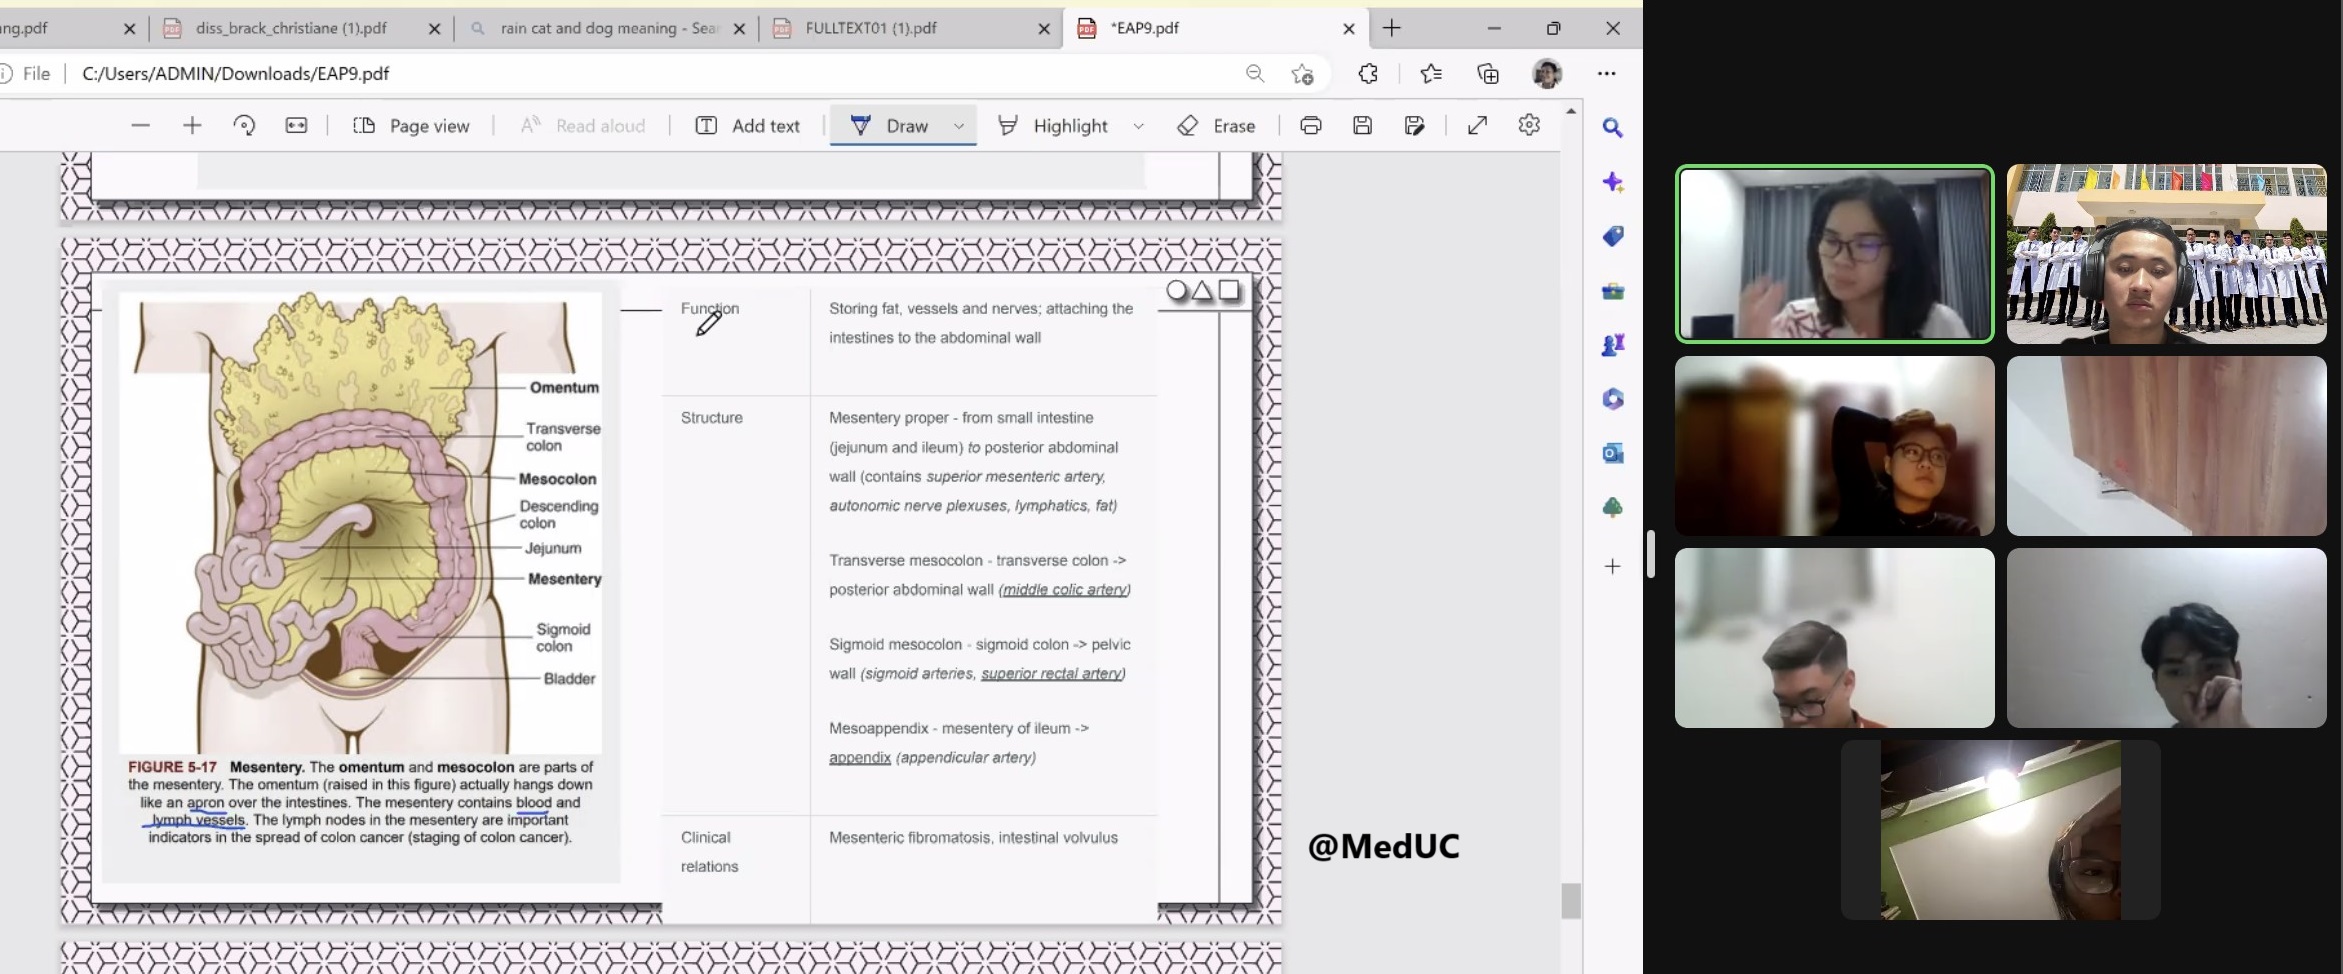
Task: Open PDF settings gear icon
Action: click(1528, 126)
